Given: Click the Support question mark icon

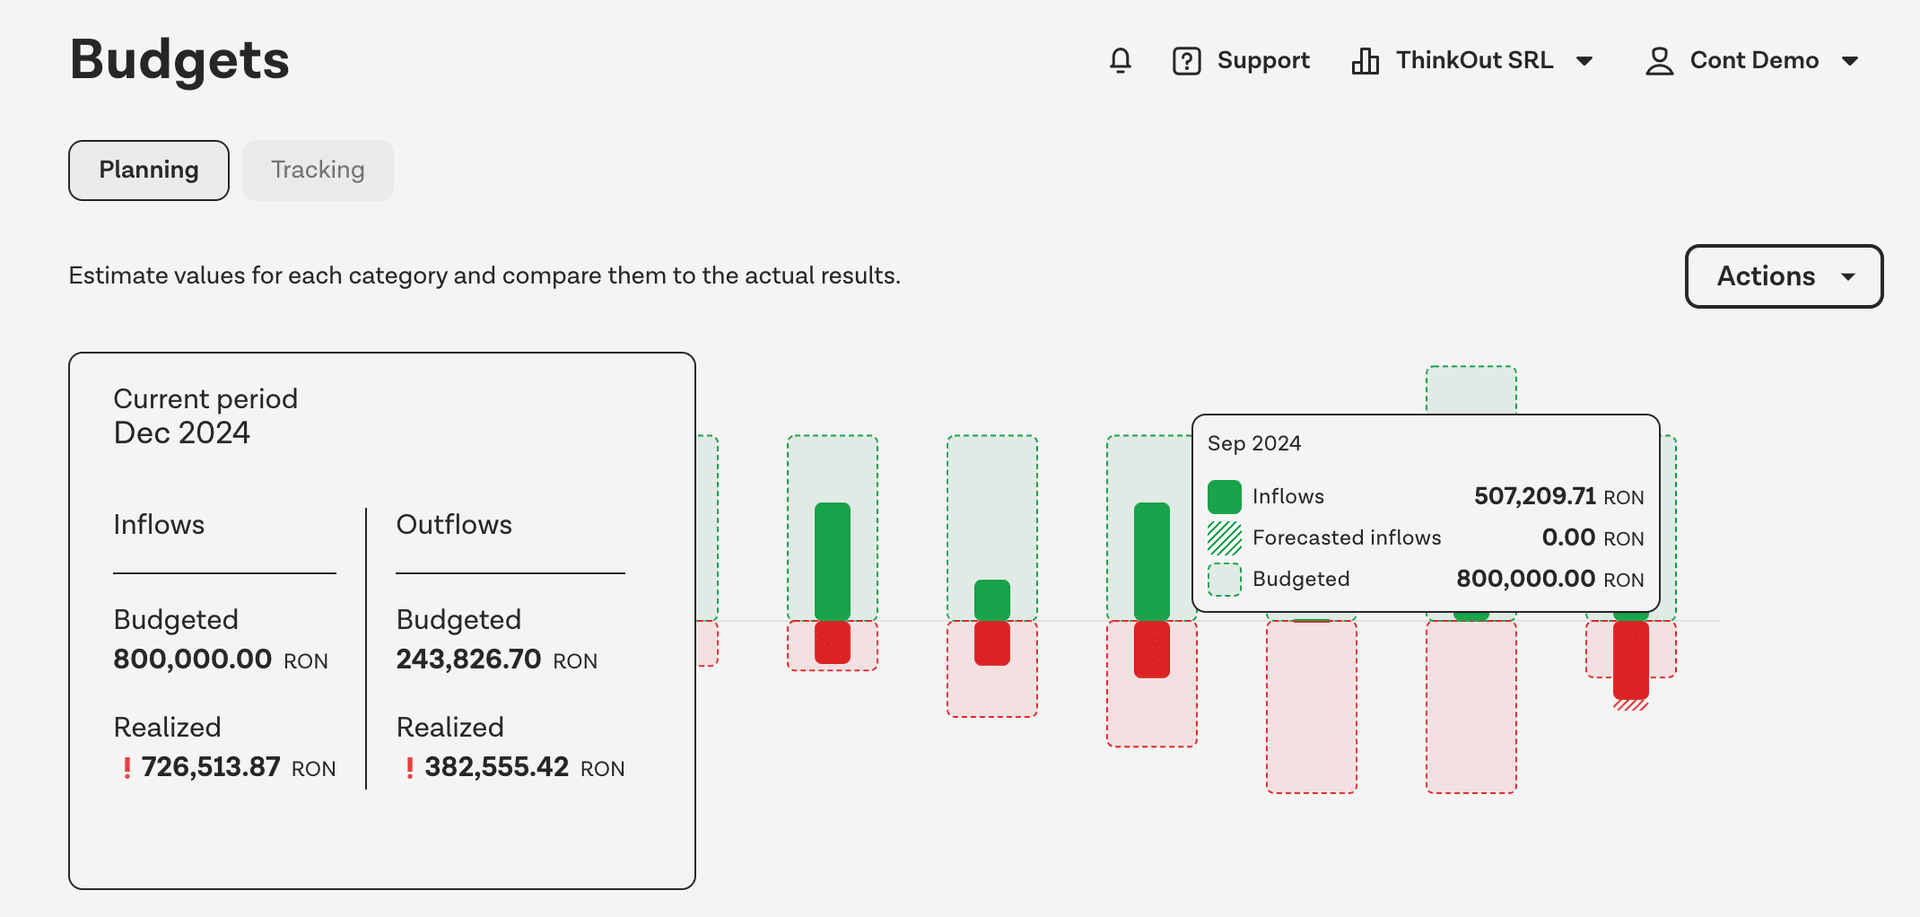Looking at the screenshot, I should tap(1186, 61).
